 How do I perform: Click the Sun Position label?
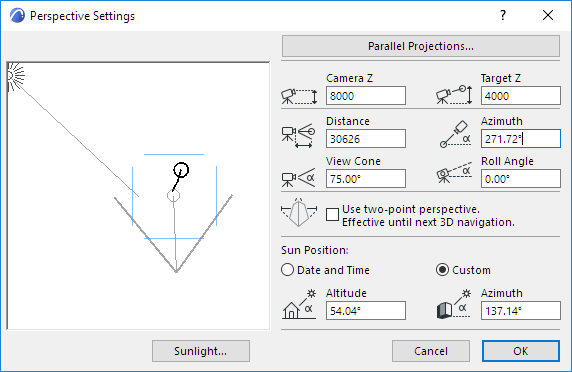[315, 250]
